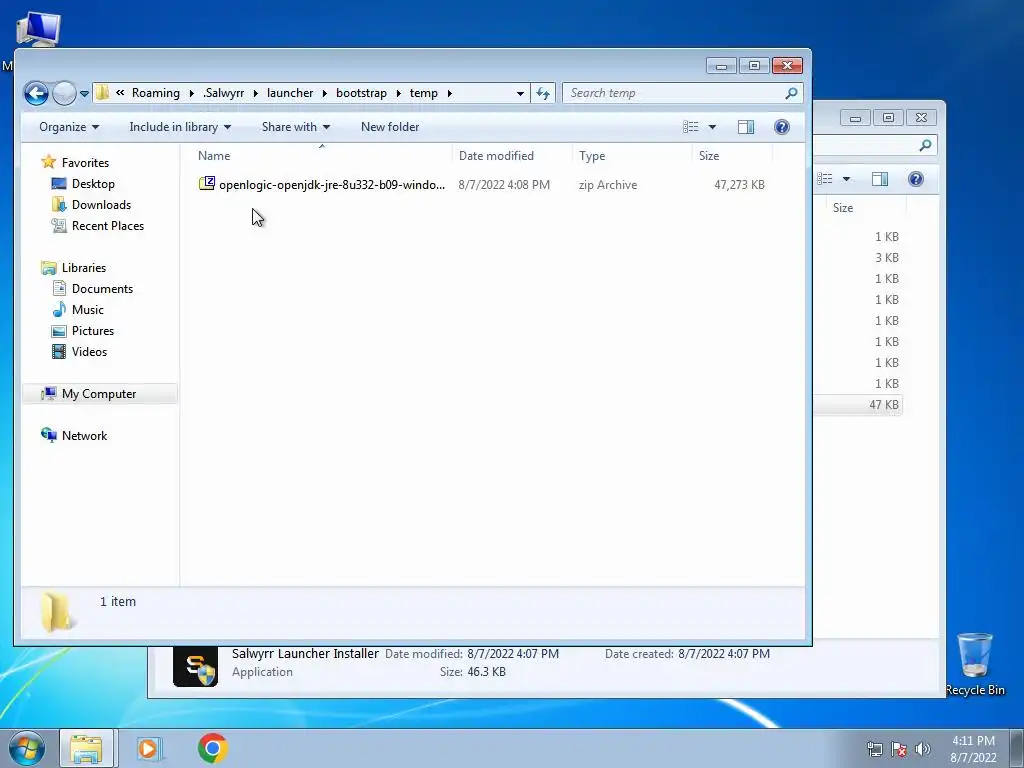Sort by the Name column header
Viewport: 1024px width, 768px height.
[x=321, y=155]
